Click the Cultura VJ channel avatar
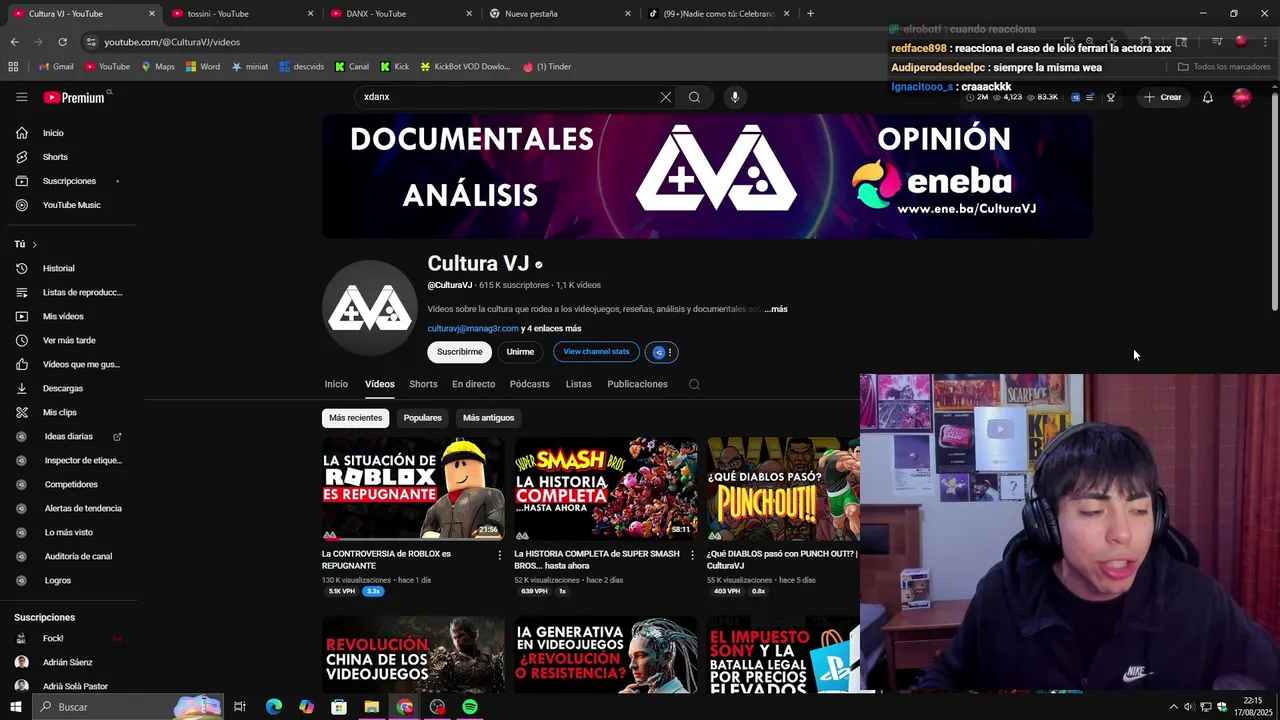This screenshot has width=1280, height=720. pyautogui.click(x=370, y=308)
